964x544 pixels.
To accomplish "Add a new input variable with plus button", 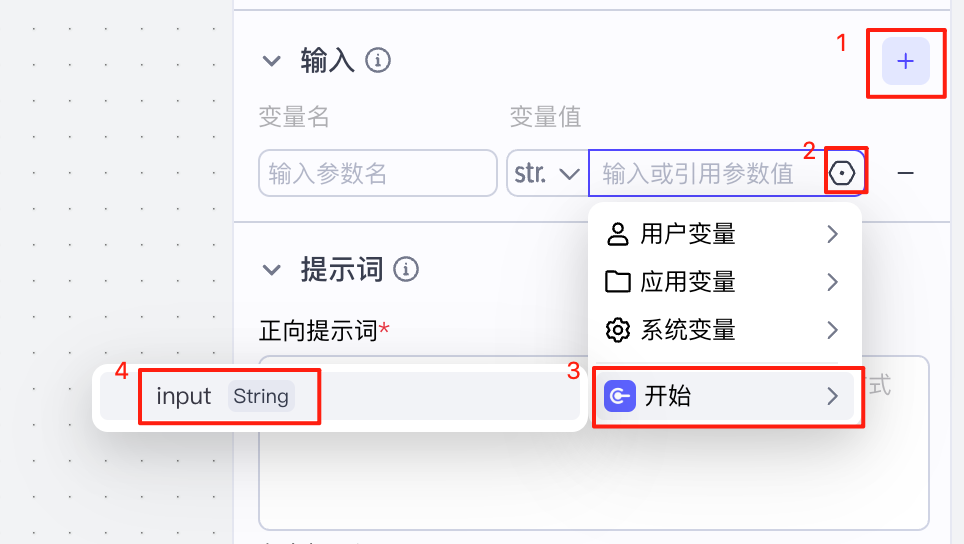I will (x=906, y=61).
